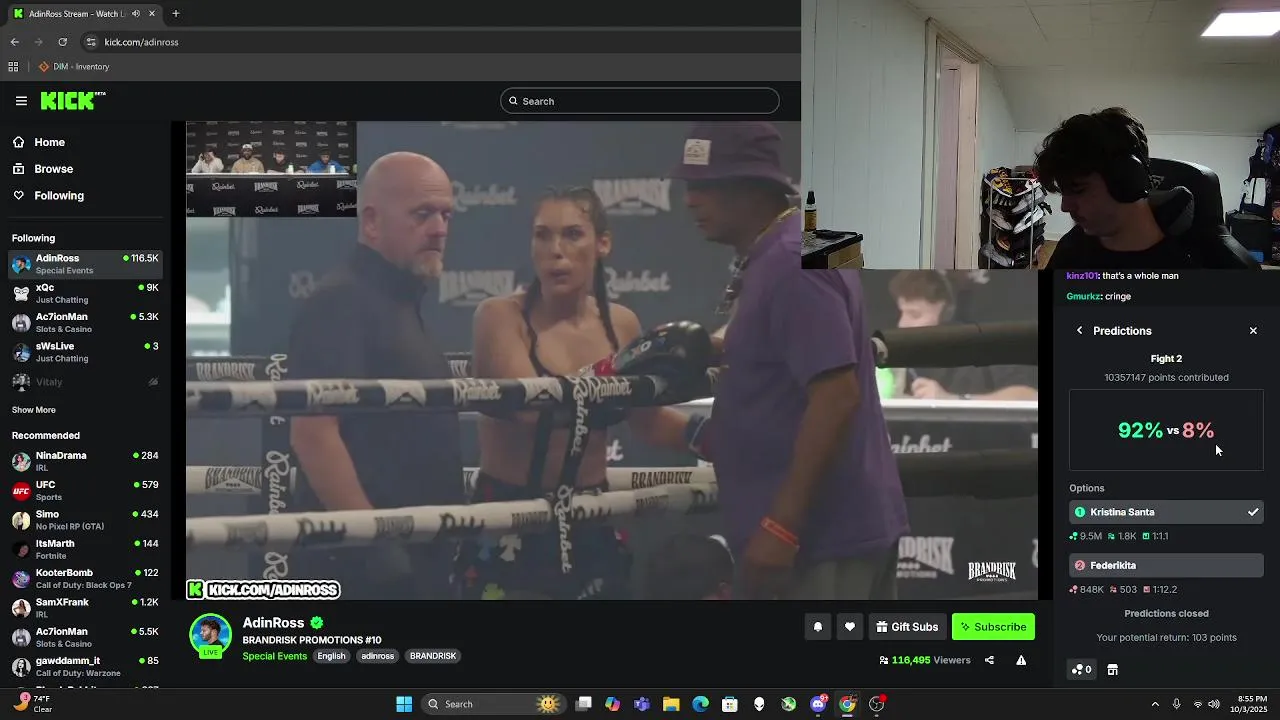Mute the AdinRoss Stream tab audio

coord(136,14)
